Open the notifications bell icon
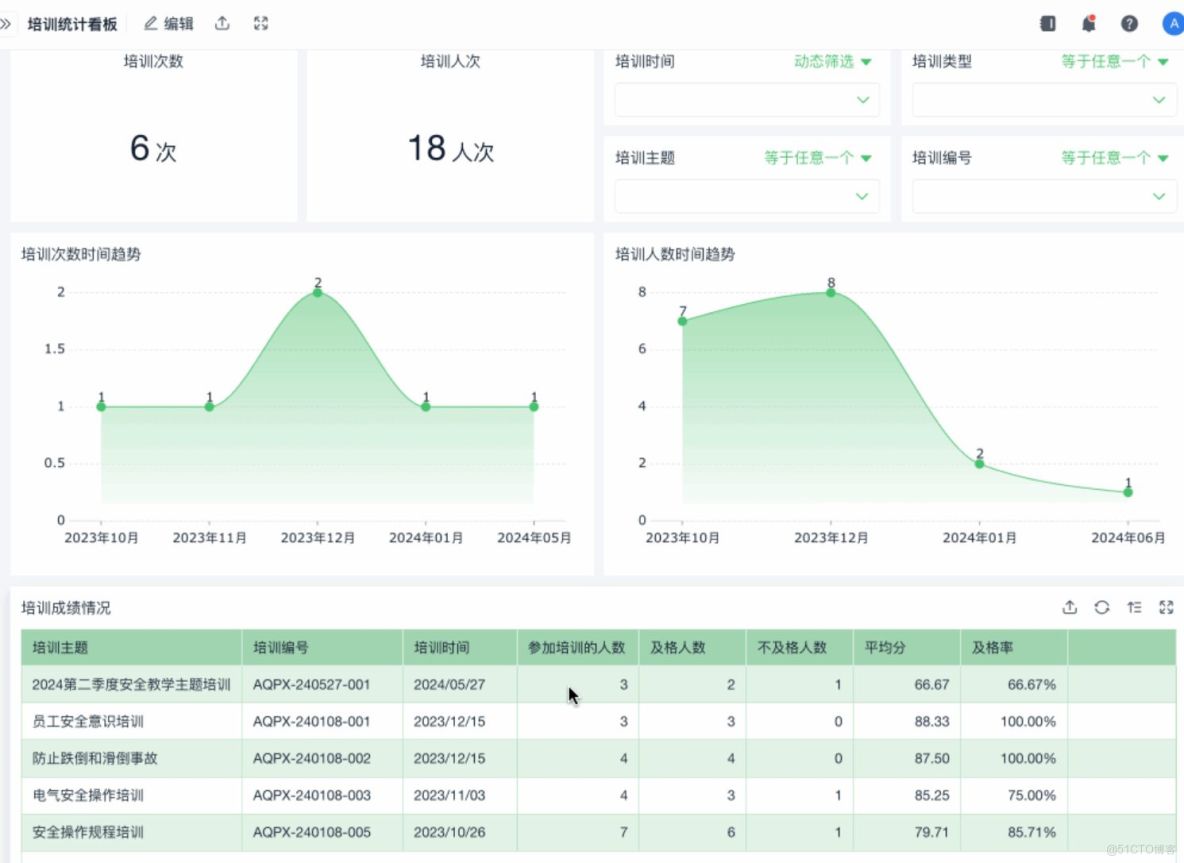The height and width of the screenshot is (863, 1184). click(x=1089, y=23)
